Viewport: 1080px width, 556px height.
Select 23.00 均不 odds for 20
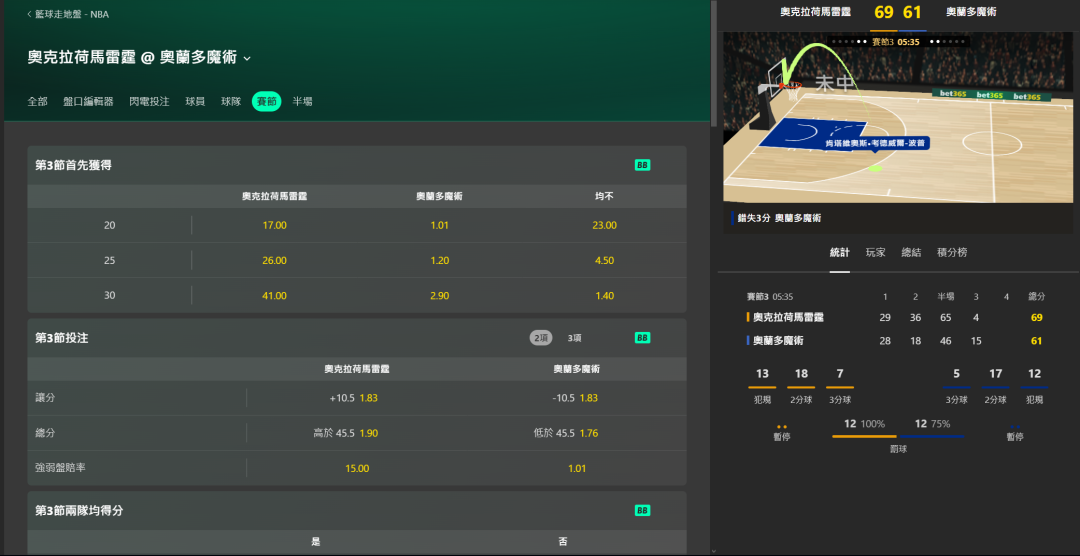[x=604, y=225]
